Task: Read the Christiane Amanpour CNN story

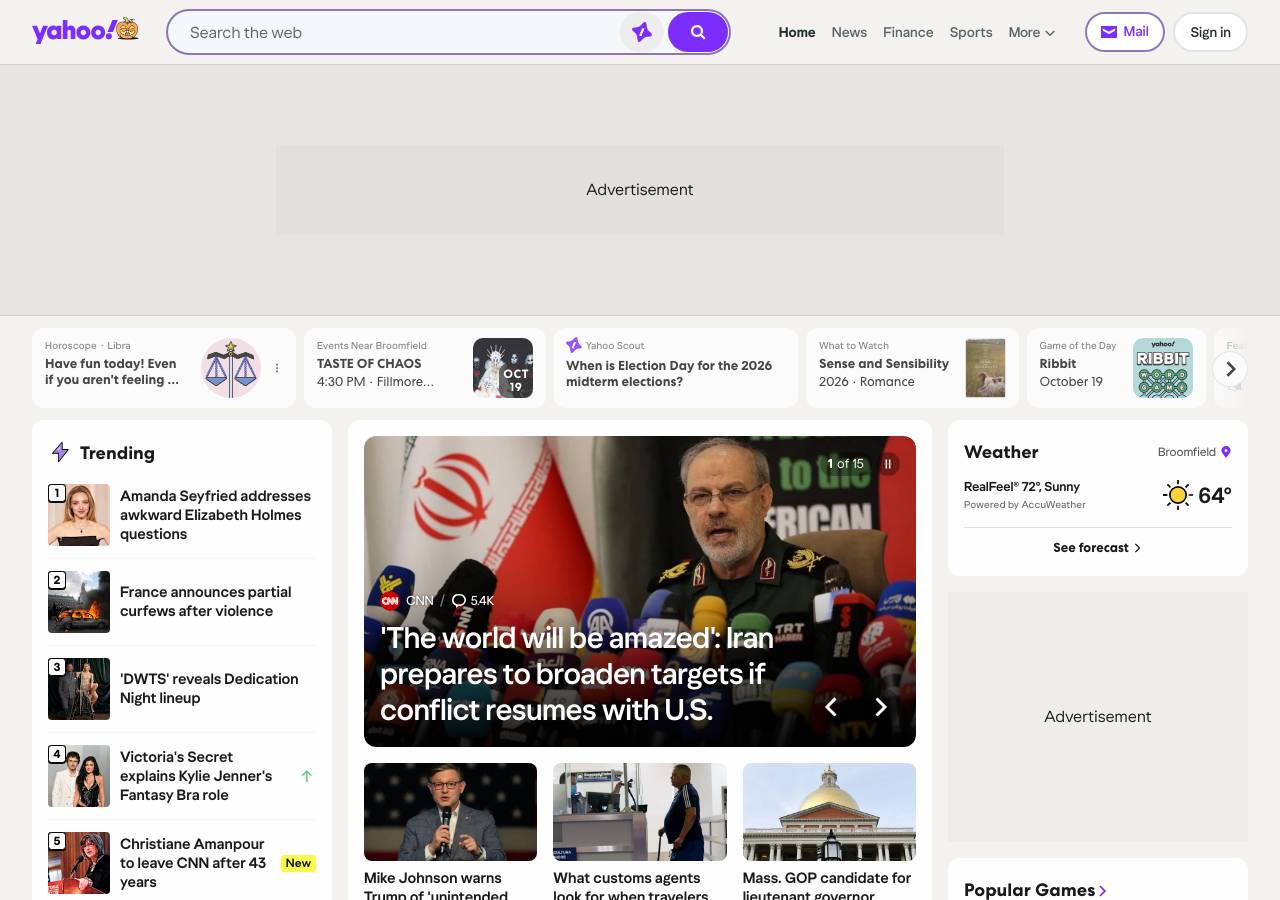Action: click(x=193, y=863)
